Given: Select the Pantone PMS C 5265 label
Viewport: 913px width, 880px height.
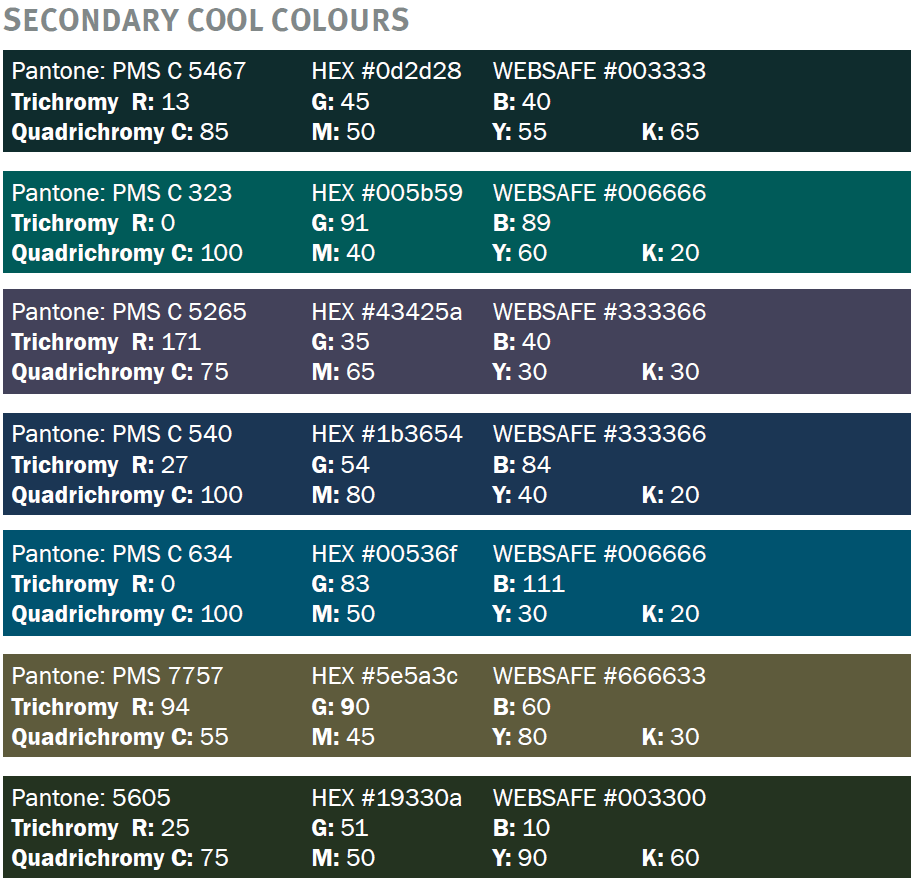Looking at the screenshot, I should pos(129,312).
